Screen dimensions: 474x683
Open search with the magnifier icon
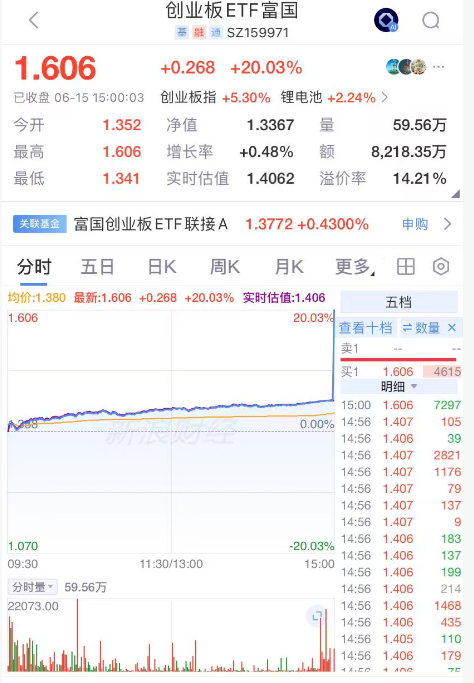tap(431, 20)
